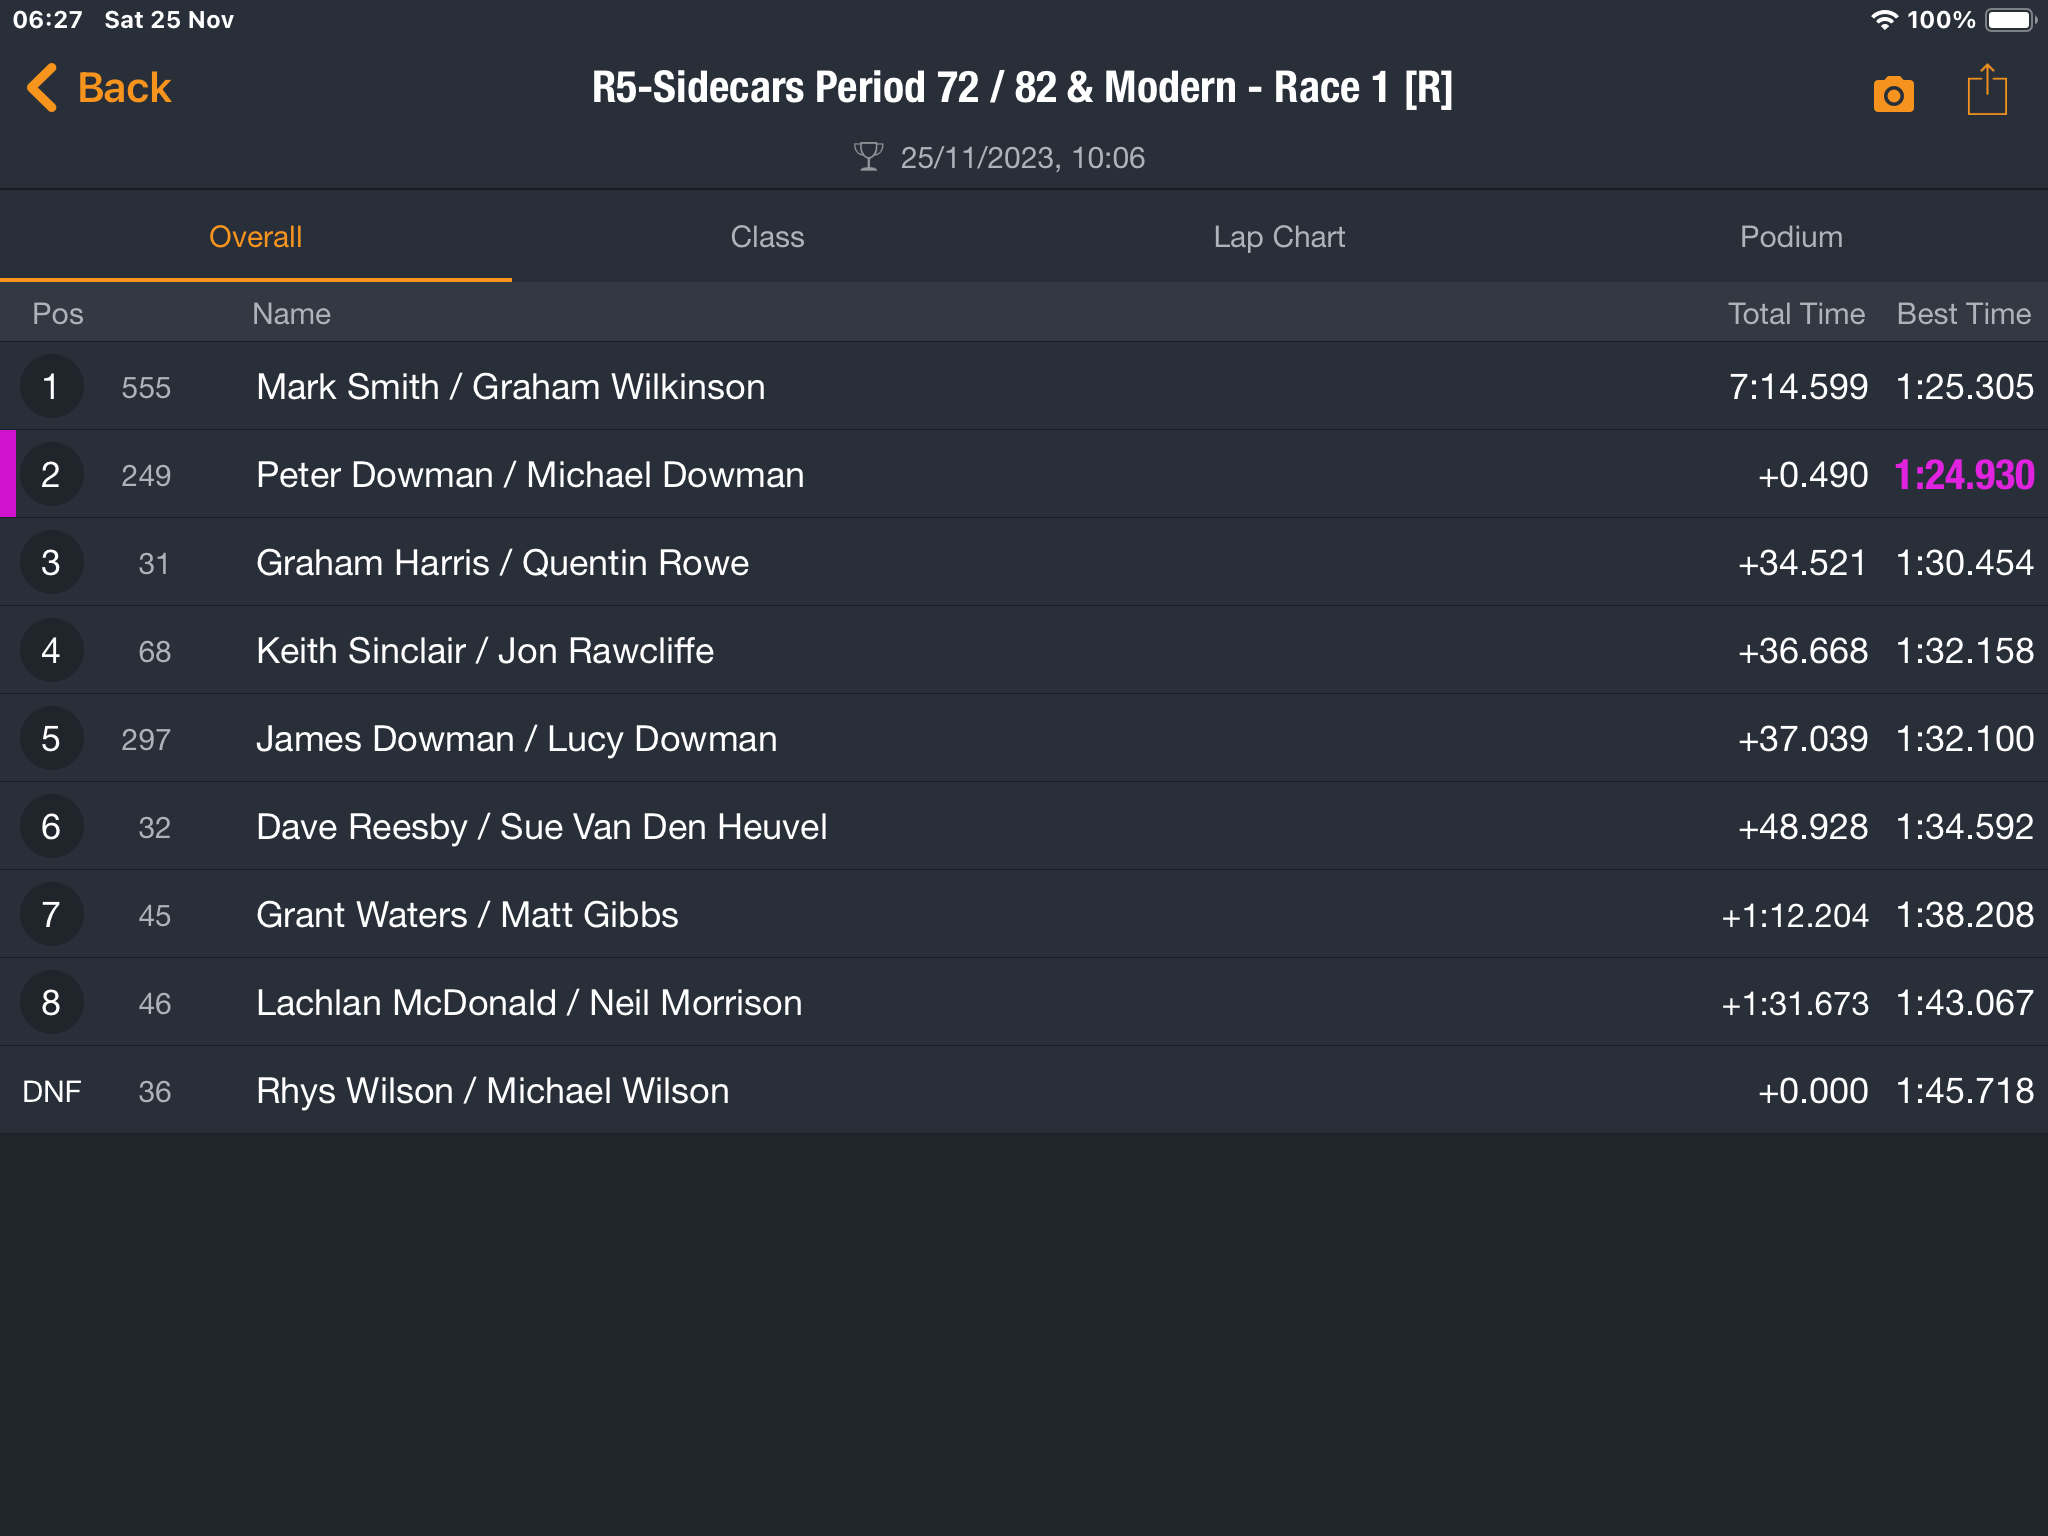Tap the camera screenshot icon

pyautogui.click(x=1893, y=94)
